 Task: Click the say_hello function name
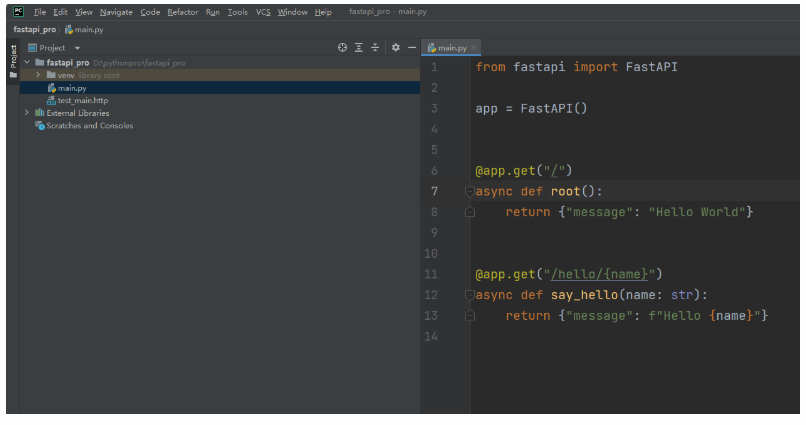click(x=584, y=295)
